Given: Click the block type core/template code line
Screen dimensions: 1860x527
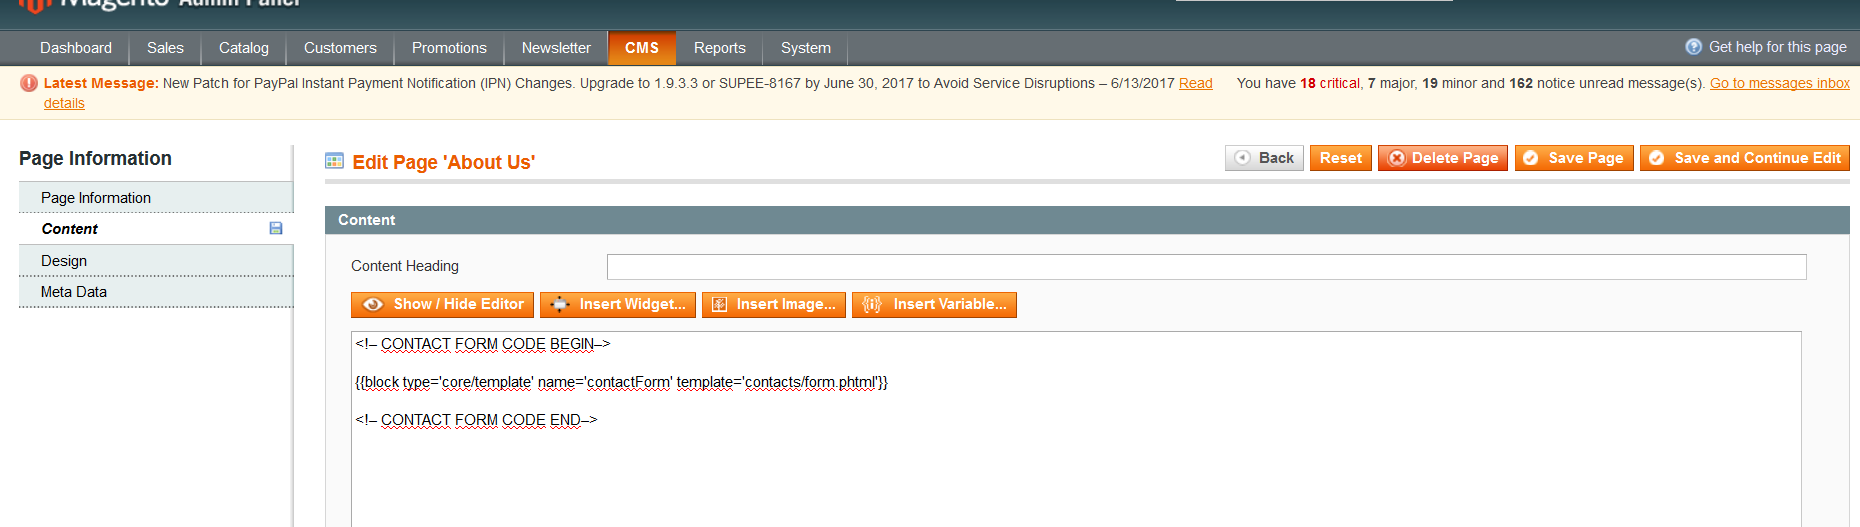Looking at the screenshot, I should click(x=621, y=382).
